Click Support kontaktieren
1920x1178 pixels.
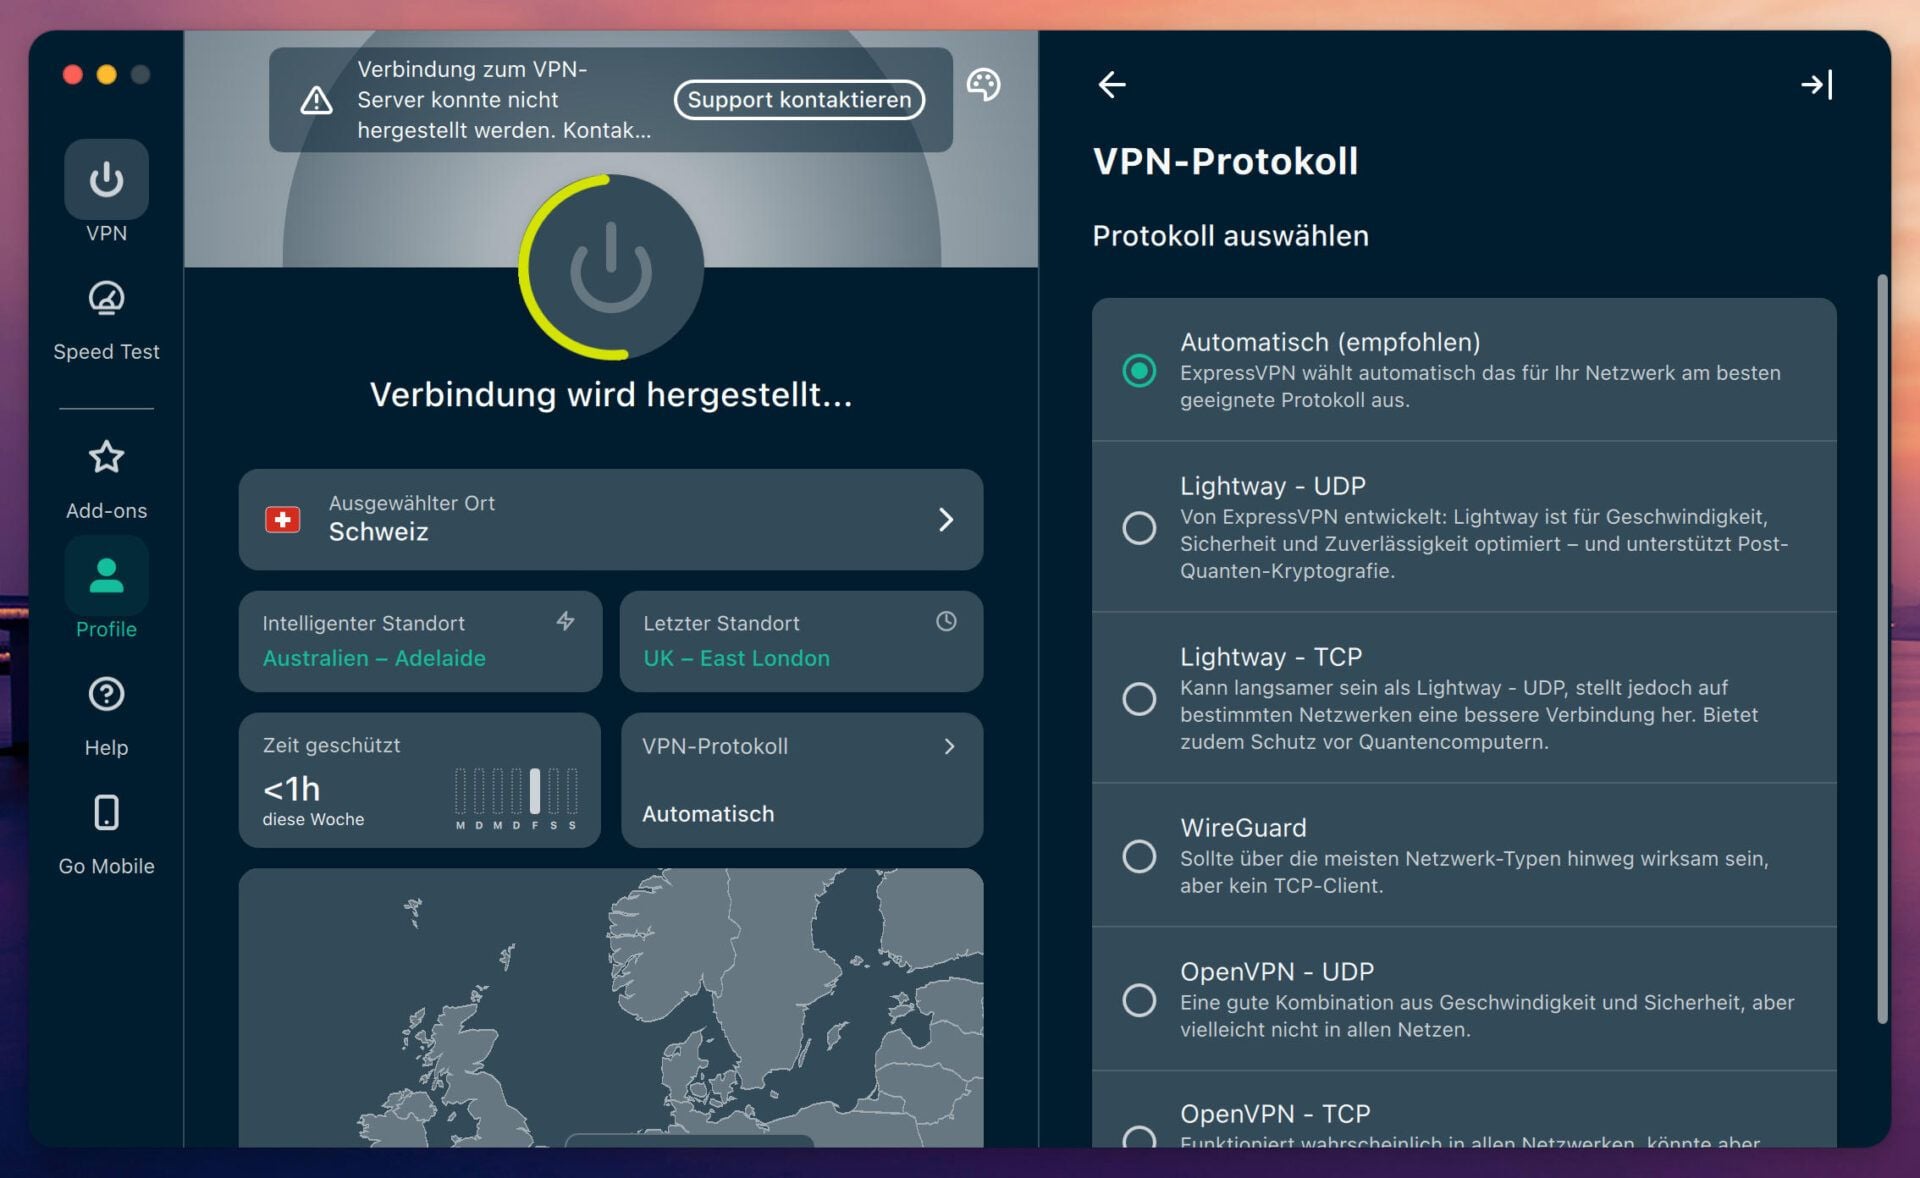pyautogui.click(x=799, y=100)
